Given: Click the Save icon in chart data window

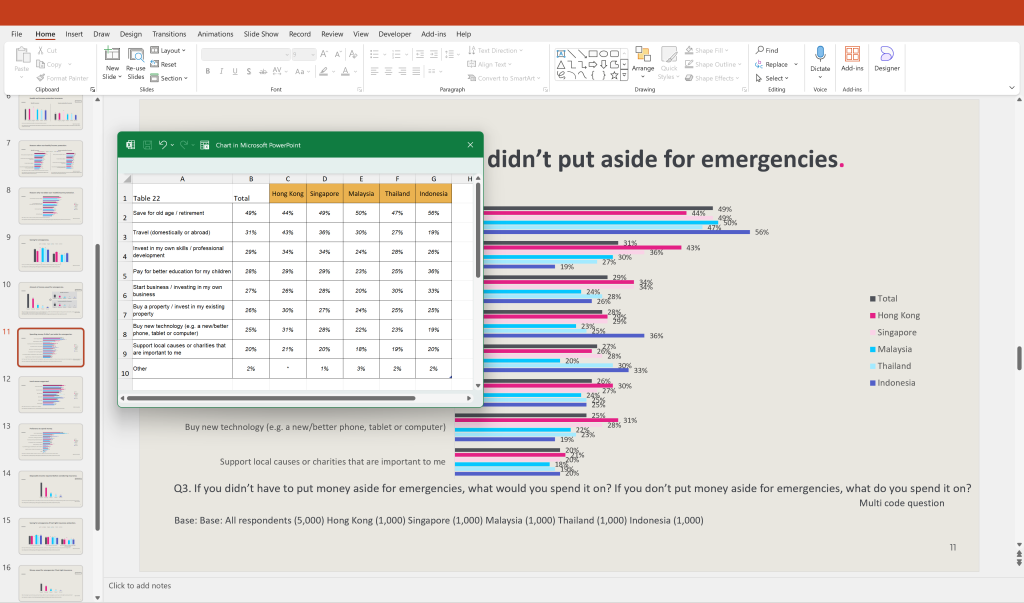Looking at the screenshot, I should (x=148, y=145).
